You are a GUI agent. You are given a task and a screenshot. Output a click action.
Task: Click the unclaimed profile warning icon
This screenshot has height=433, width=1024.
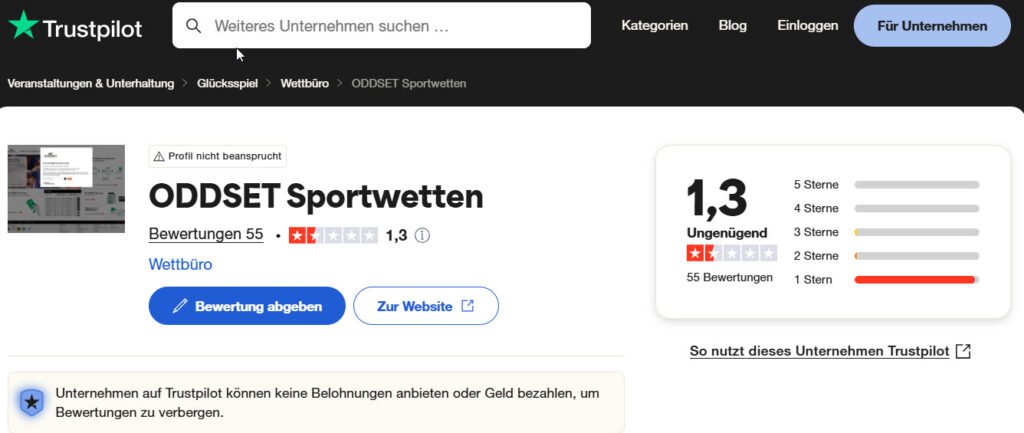158,156
